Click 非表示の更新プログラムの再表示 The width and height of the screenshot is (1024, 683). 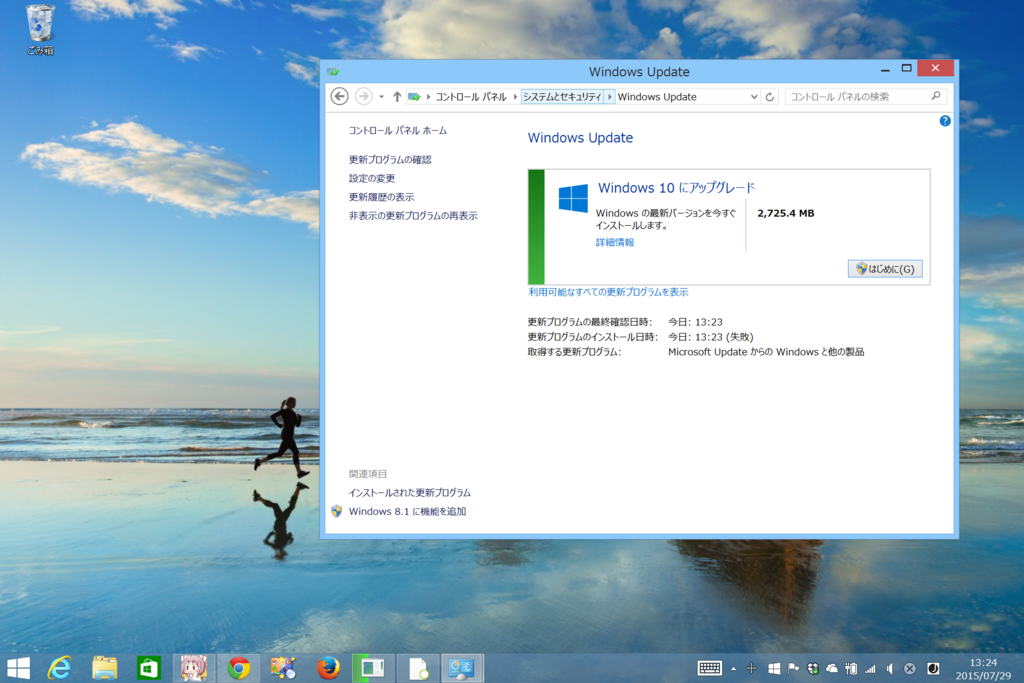click(x=413, y=215)
